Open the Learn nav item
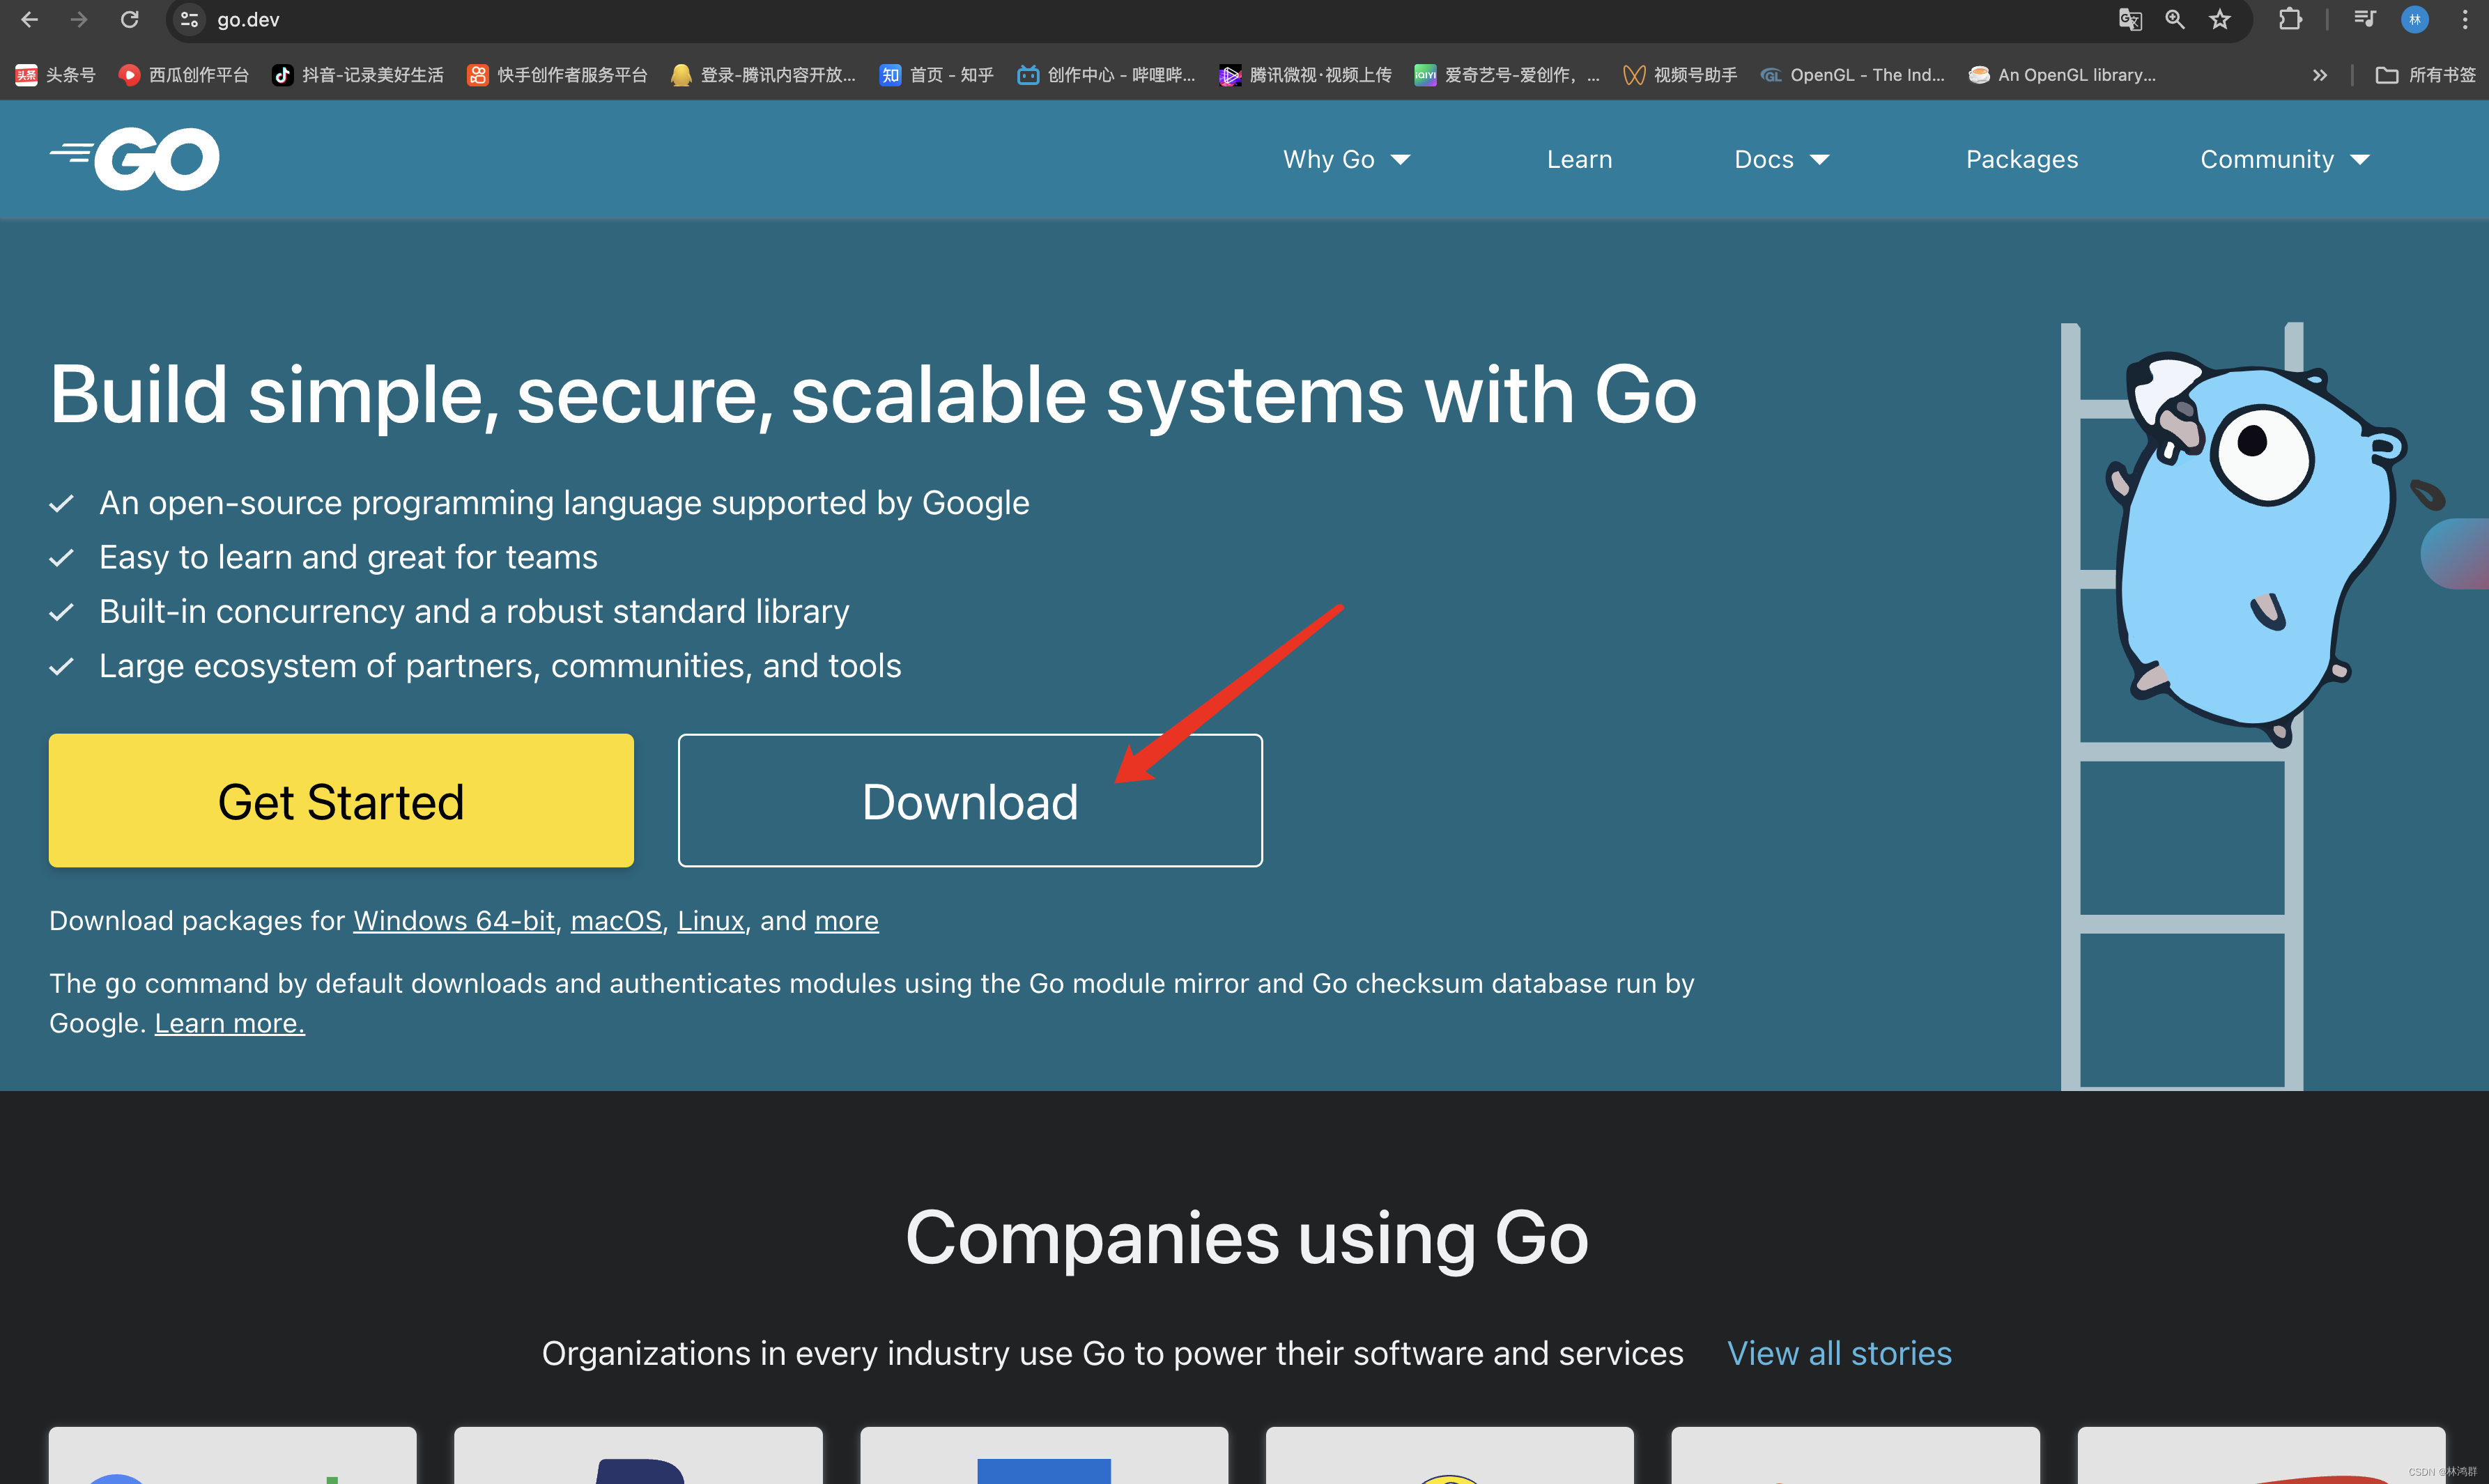The image size is (2489, 1484). 1579,160
